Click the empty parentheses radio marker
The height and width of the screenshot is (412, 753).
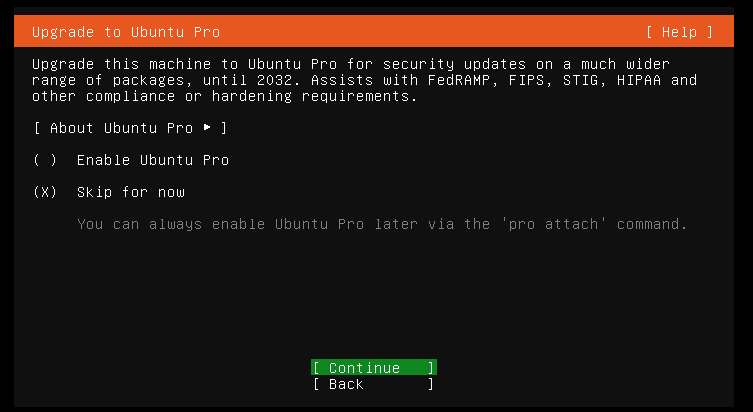pos(45,160)
